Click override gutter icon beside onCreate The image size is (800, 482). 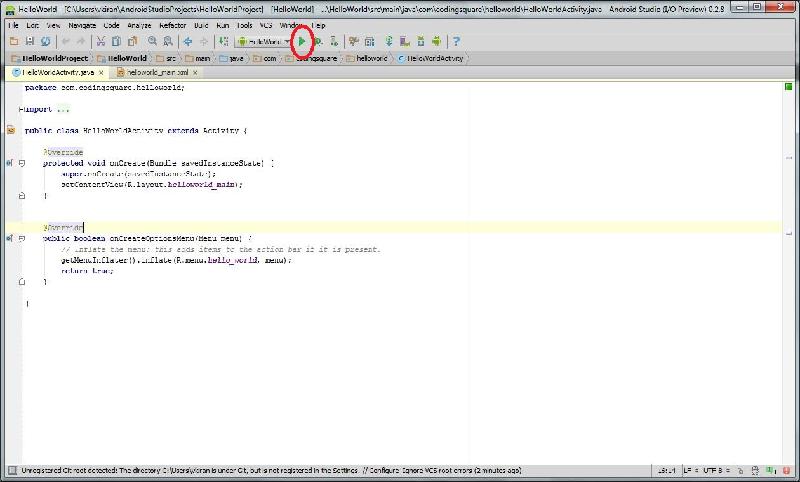click(x=9, y=163)
